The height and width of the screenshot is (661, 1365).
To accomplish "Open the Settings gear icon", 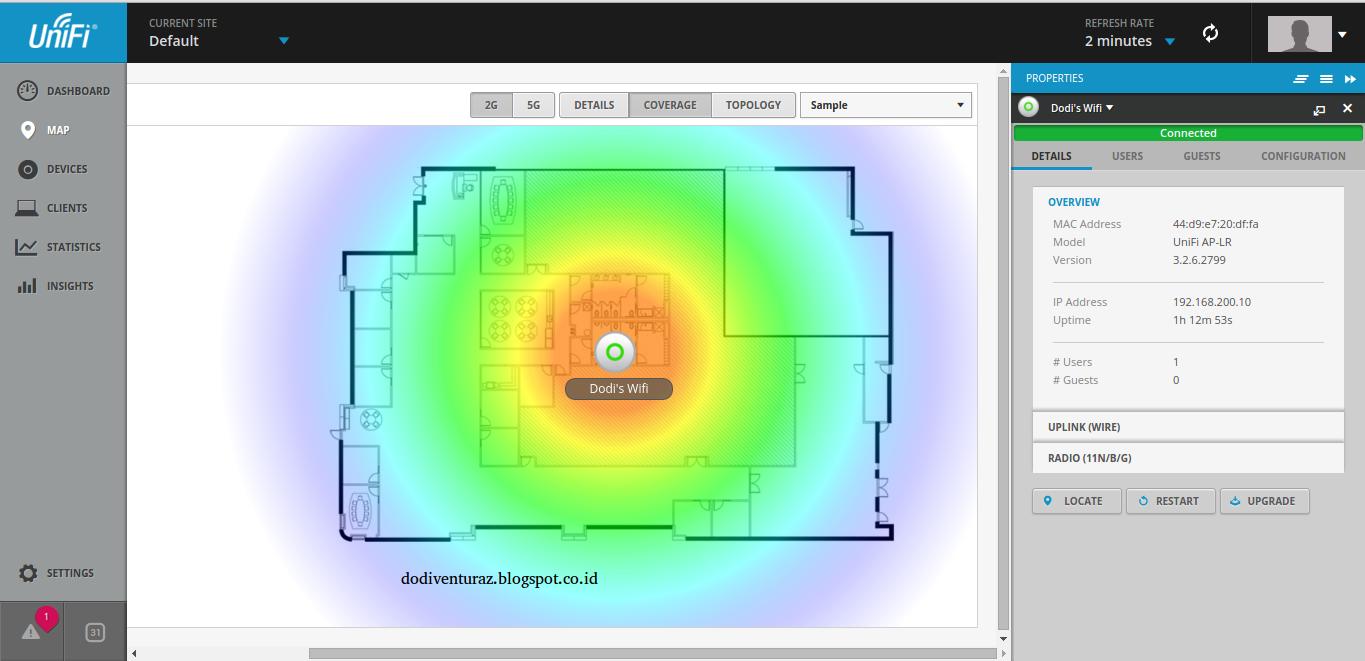I will 28,573.
